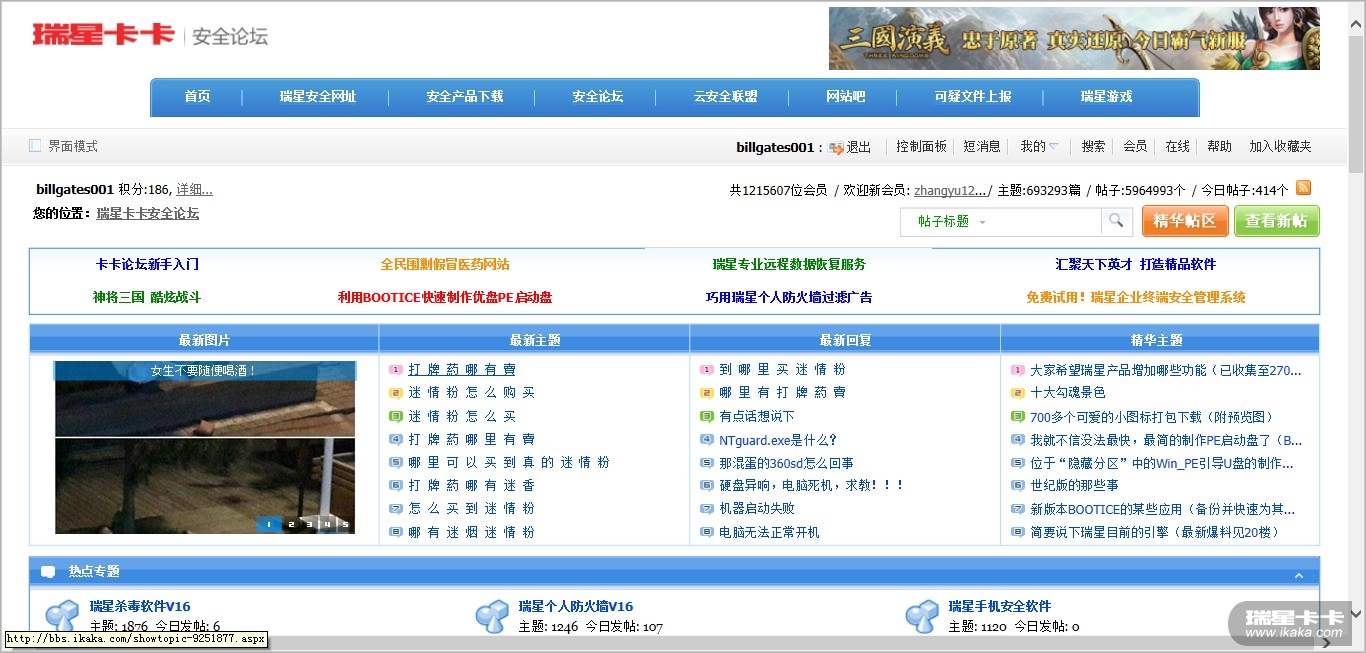Log out via the 退出 link
The image size is (1366, 653).
(x=859, y=147)
